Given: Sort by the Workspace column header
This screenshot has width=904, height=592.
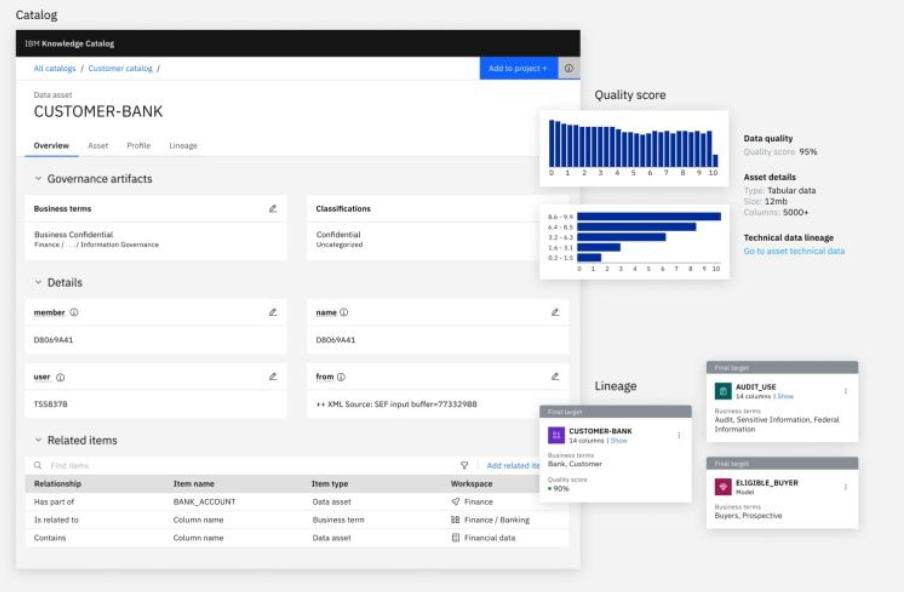Looking at the screenshot, I should click(x=472, y=484).
